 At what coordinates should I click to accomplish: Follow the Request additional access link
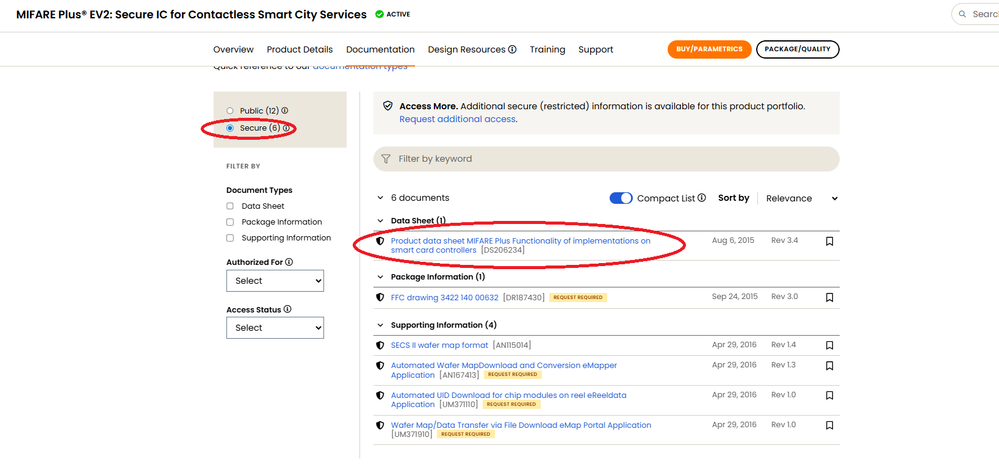pos(457,119)
